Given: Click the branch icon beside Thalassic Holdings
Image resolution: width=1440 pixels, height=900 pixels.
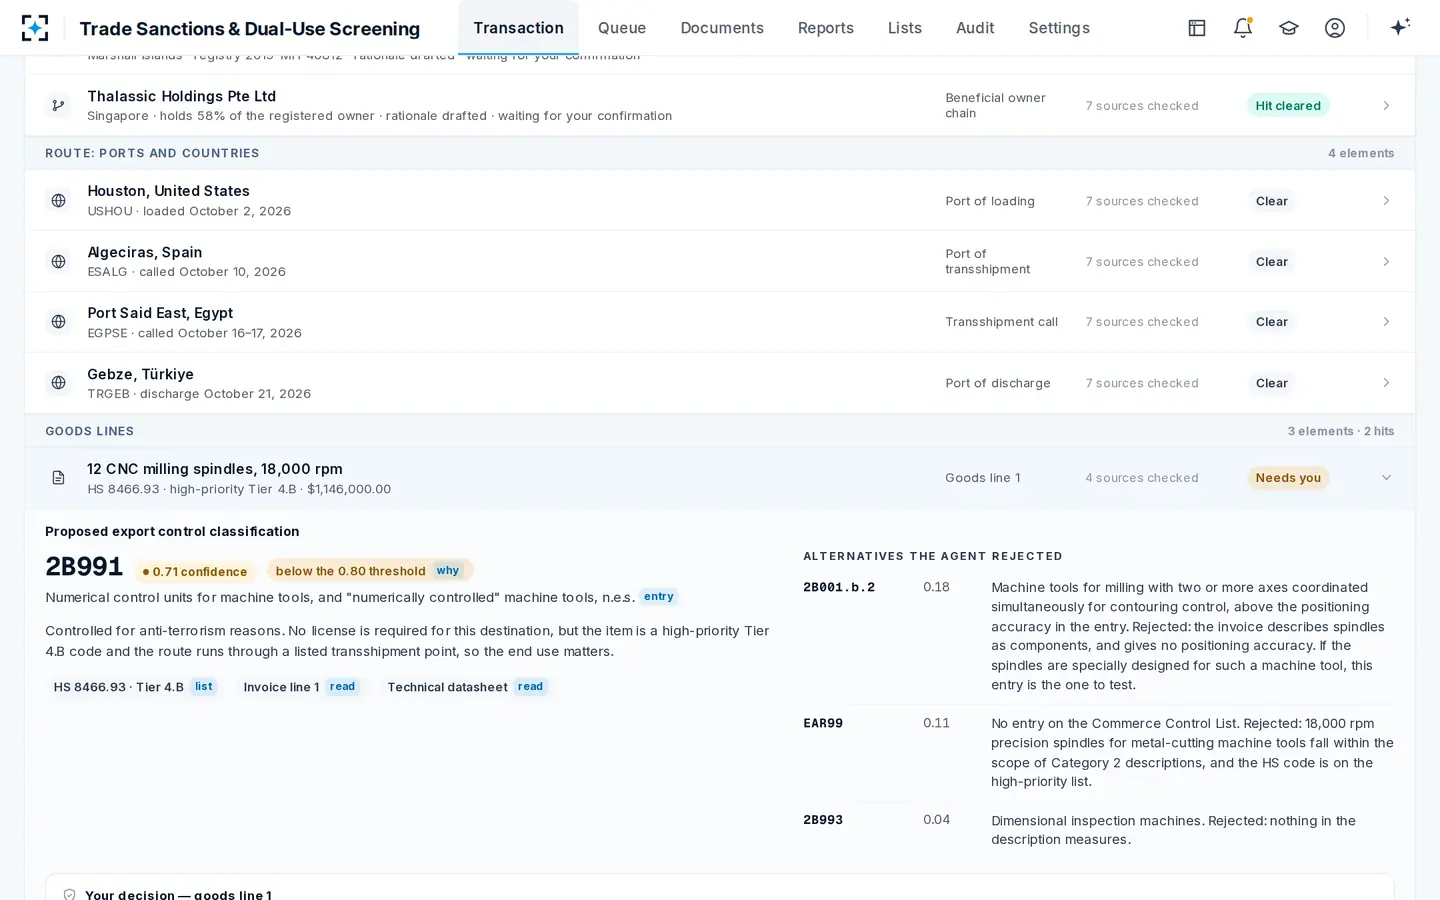Looking at the screenshot, I should click(x=59, y=105).
